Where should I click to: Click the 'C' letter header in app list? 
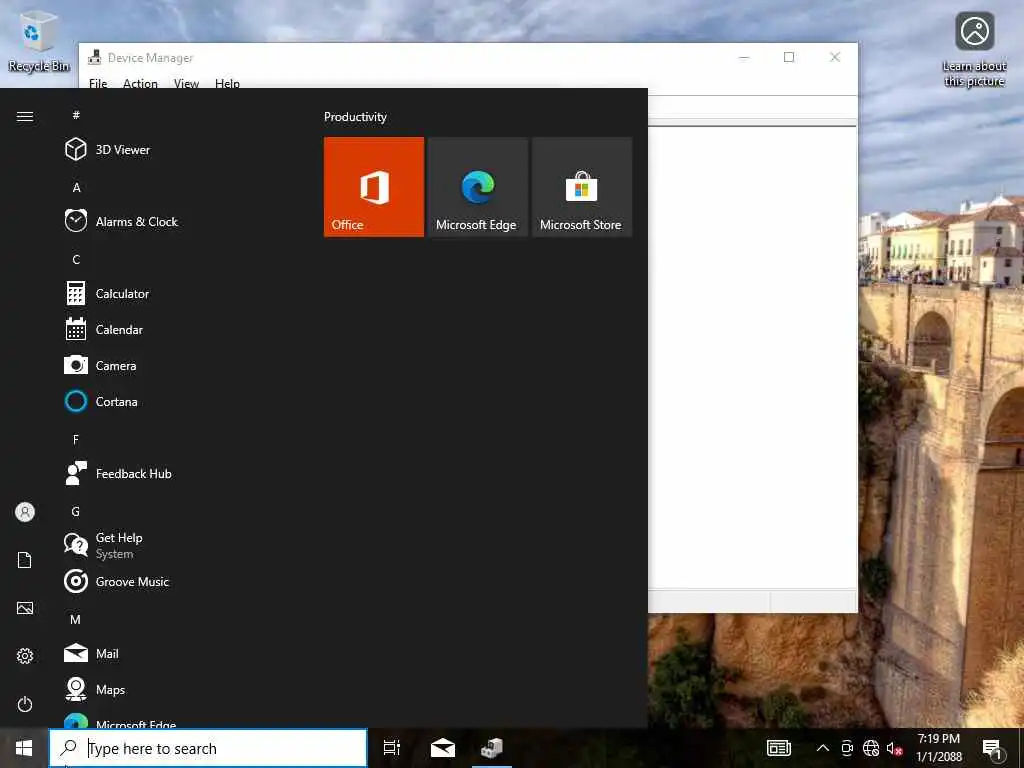(76, 259)
